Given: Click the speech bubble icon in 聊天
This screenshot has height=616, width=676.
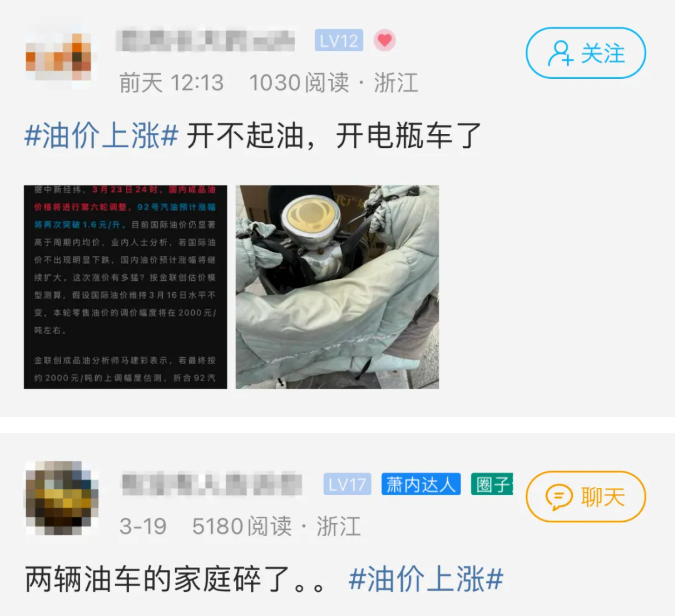Looking at the screenshot, I should tap(559, 497).
